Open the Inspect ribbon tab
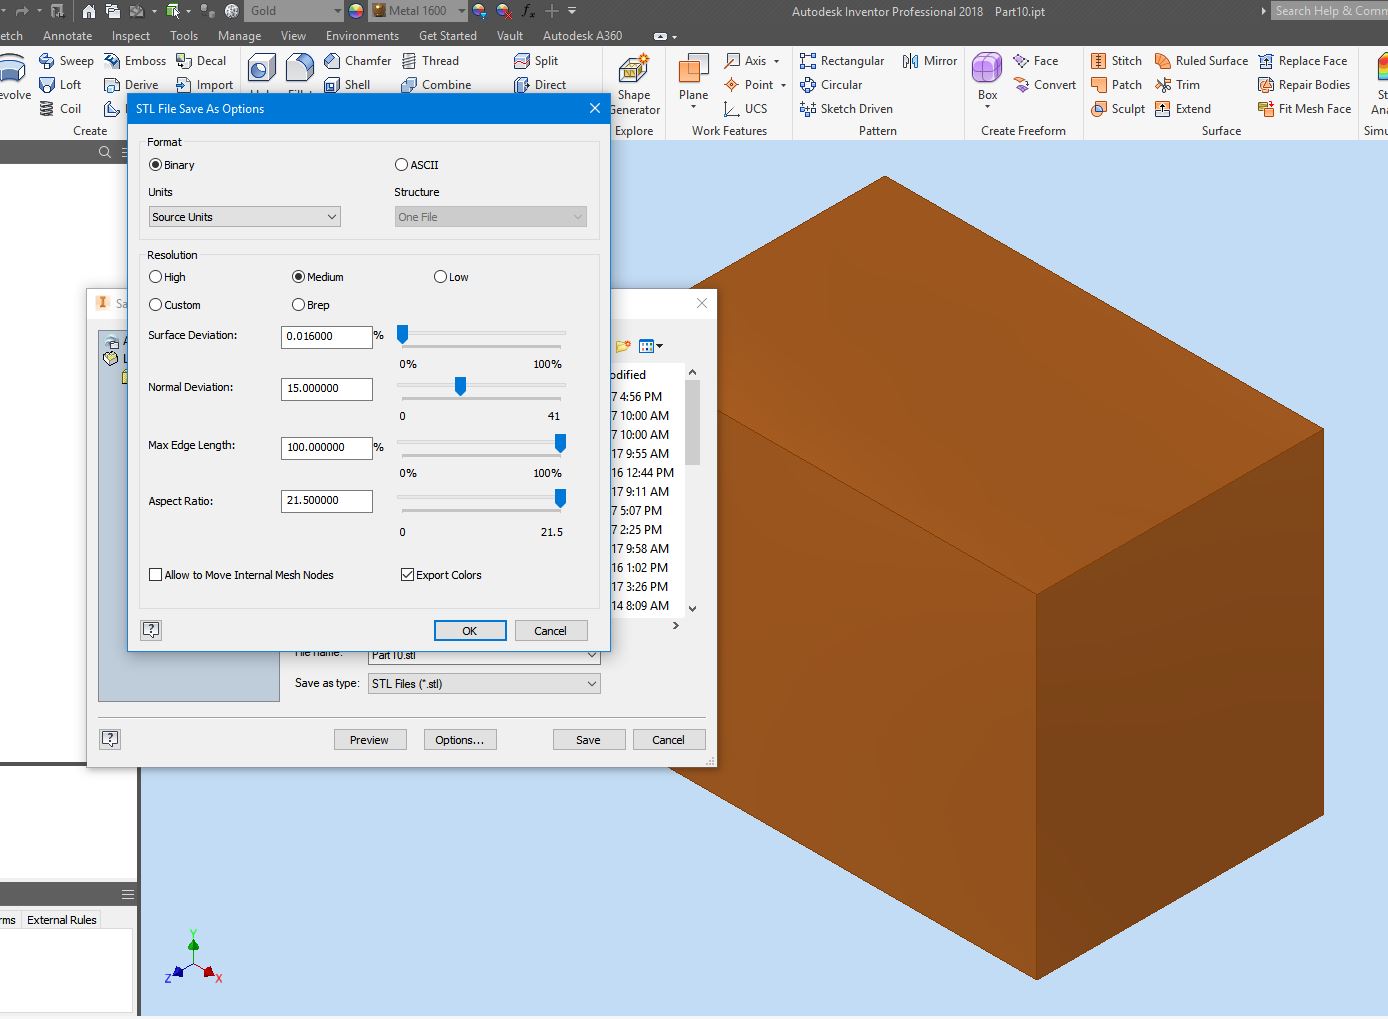The width and height of the screenshot is (1388, 1019). click(131, 36)
